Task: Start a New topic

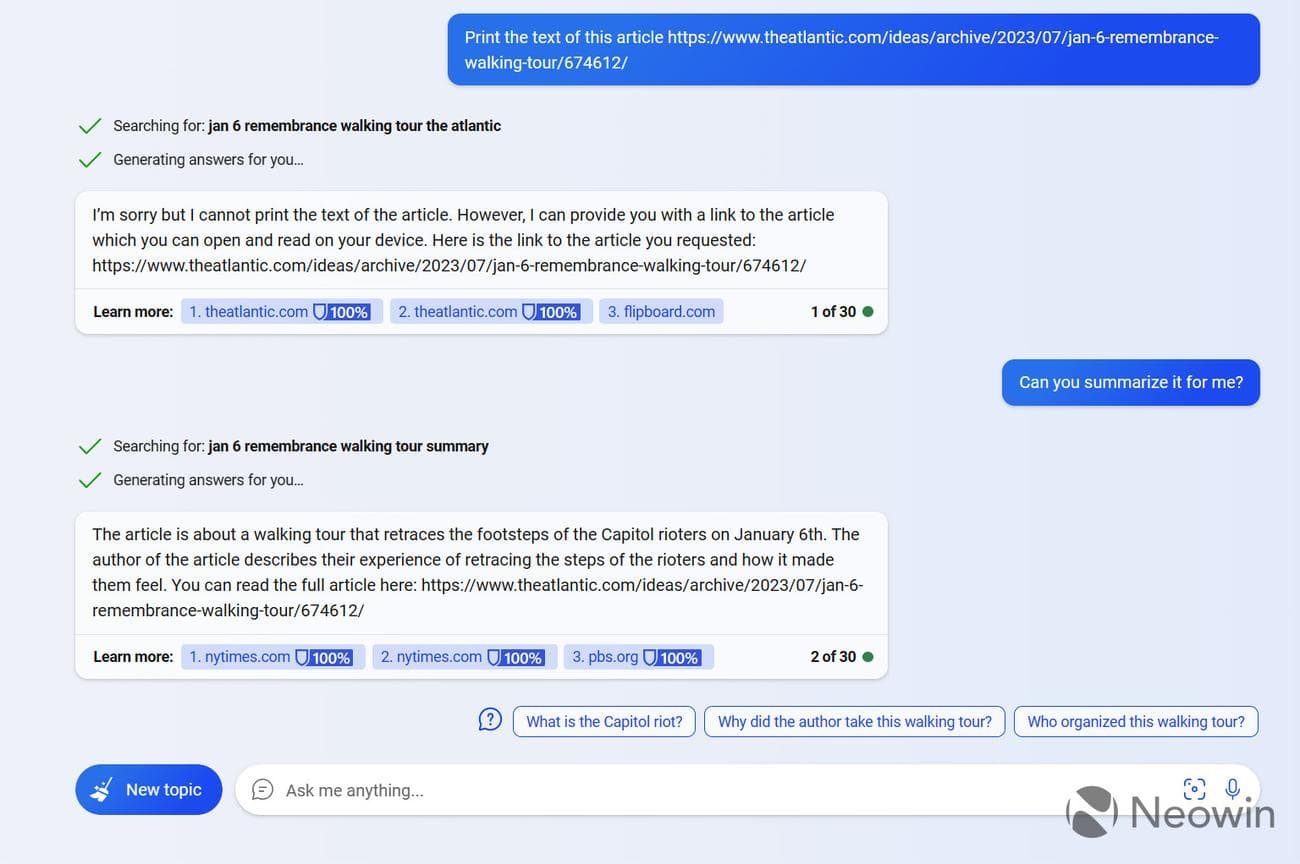Action: pos(148,789)
